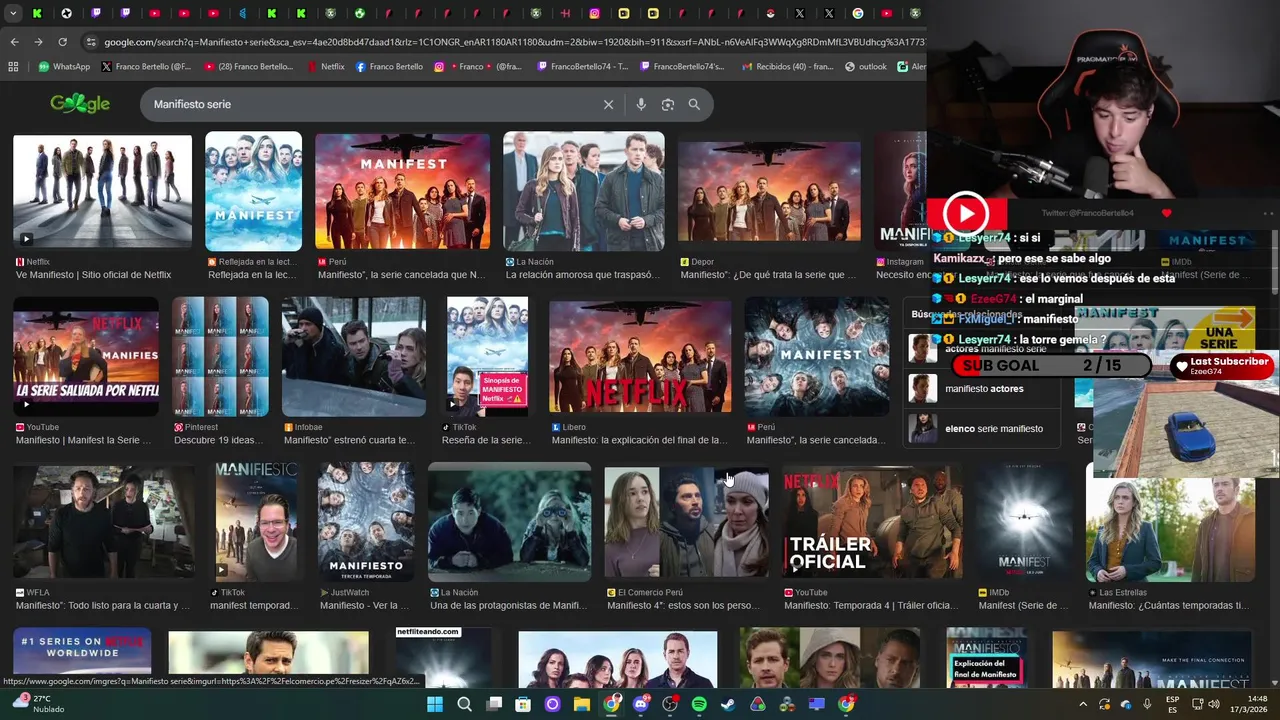This screenshot has height=720, width=1280.
Task: Open the YouTube (28) Franco Bertello bookmark
Action: point(249,67)
